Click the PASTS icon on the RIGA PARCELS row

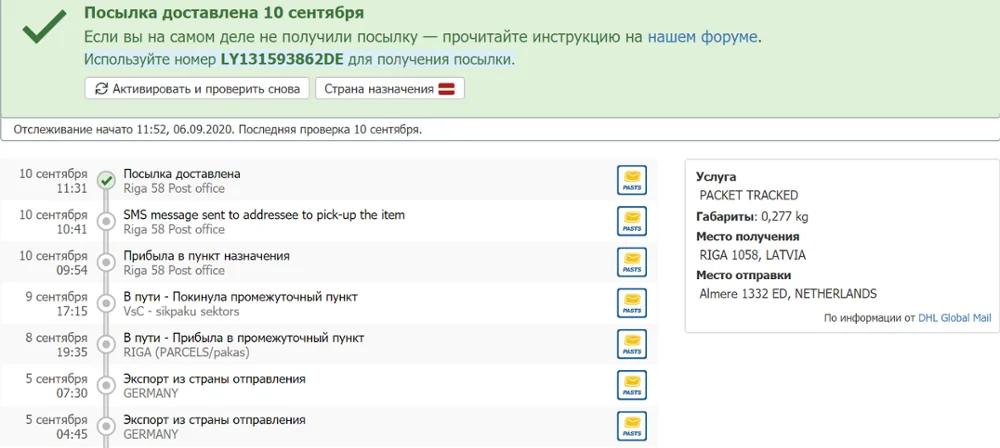pos(632,344)
